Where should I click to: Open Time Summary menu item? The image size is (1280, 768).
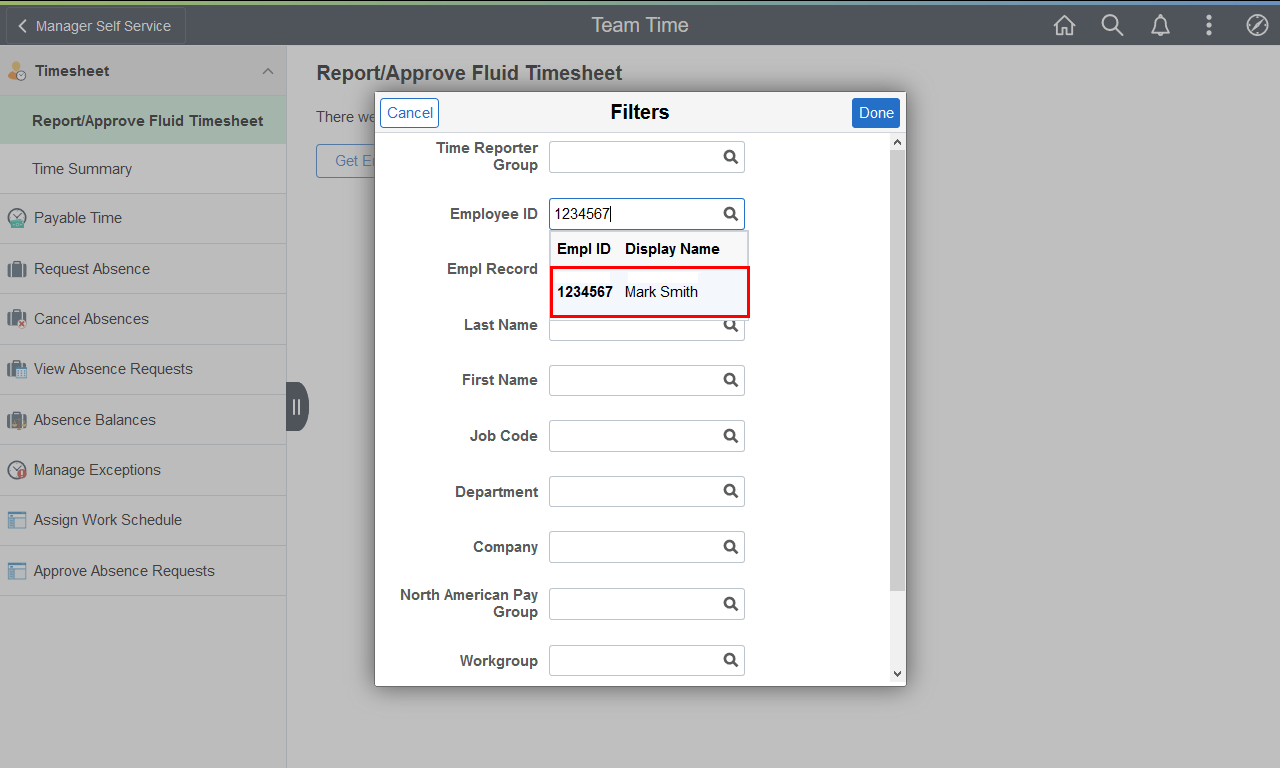[143, 169]
